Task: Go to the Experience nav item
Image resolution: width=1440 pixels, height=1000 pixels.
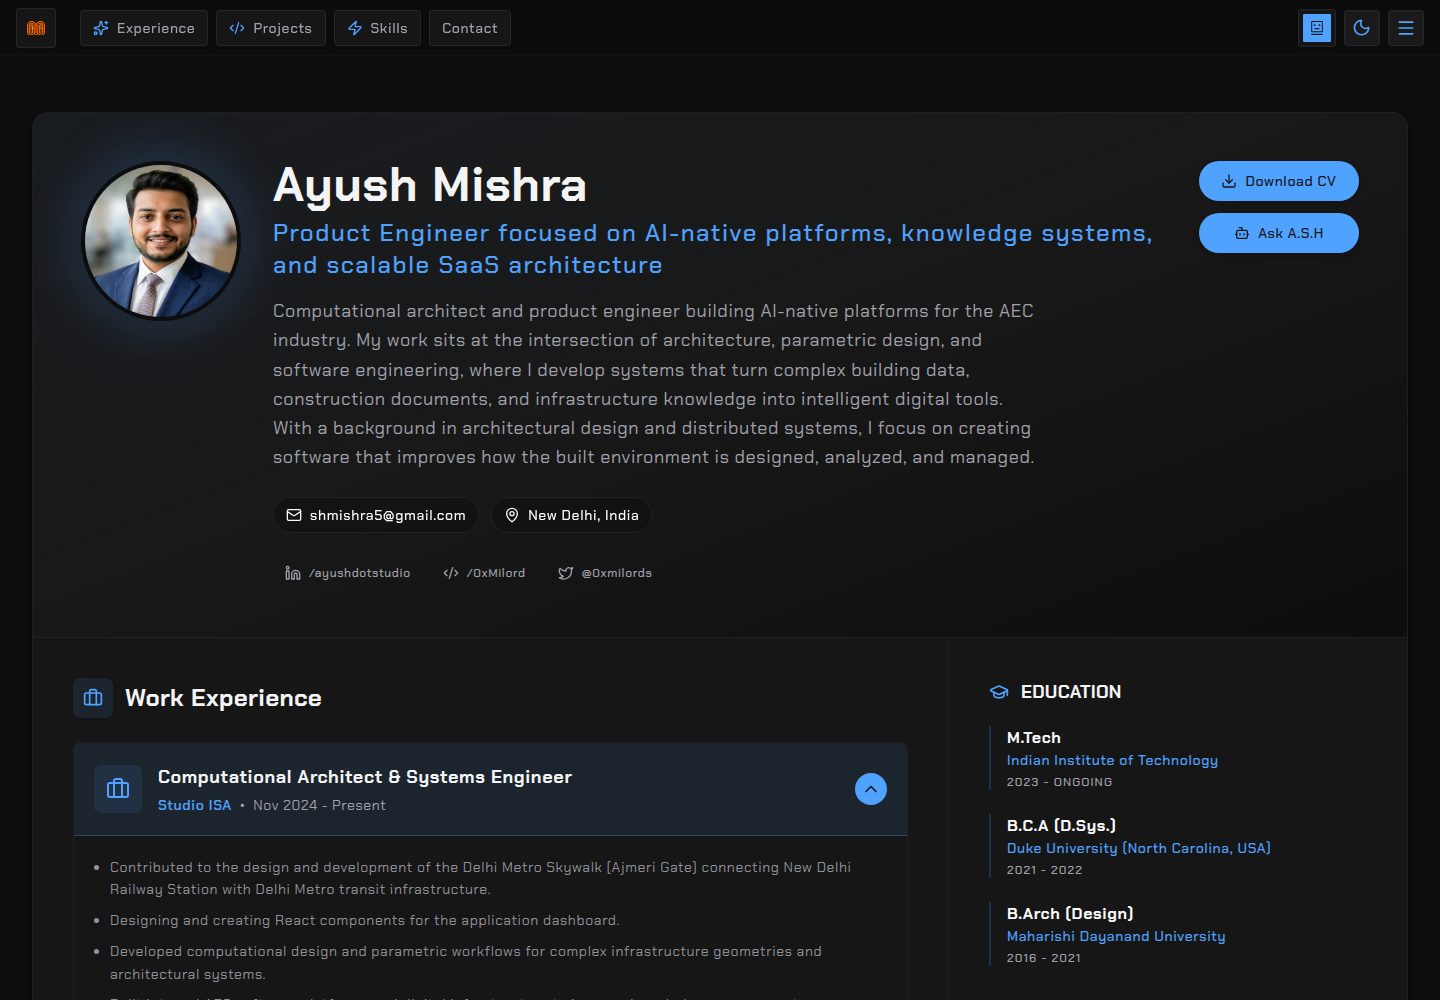Action: coord(144,28)
